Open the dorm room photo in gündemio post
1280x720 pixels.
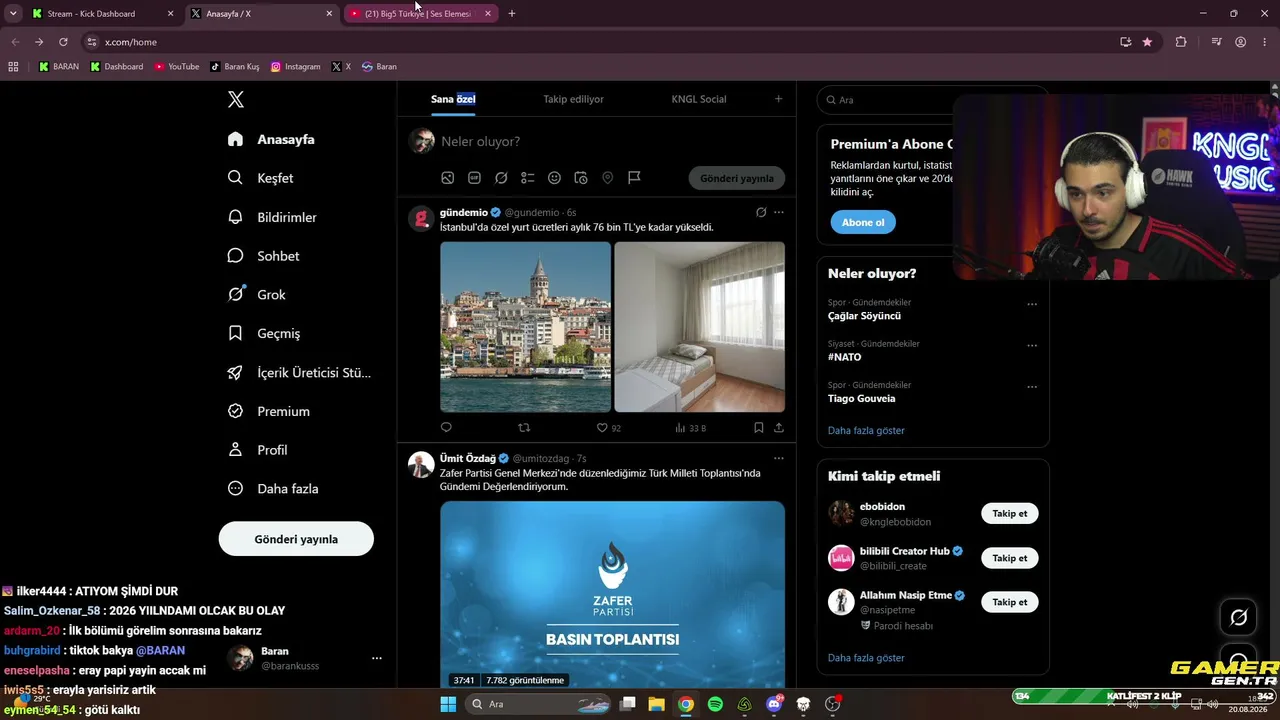pyautogui.click(x=699, y=327)
